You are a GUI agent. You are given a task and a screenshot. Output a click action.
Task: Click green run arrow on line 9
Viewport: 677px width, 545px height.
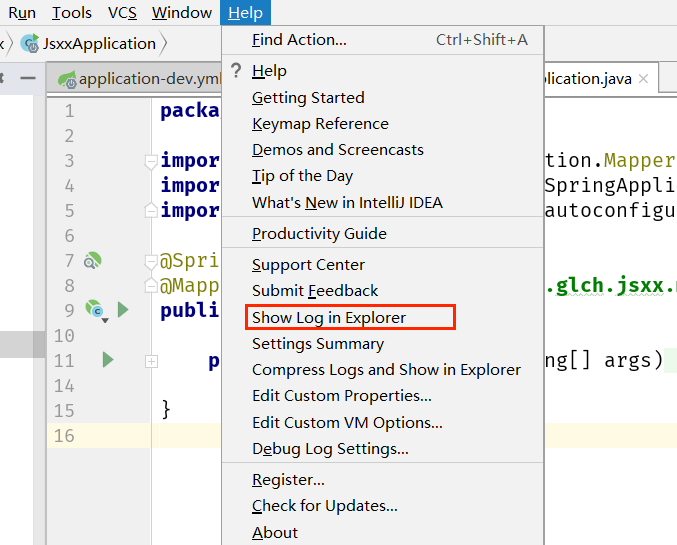pyautogui.click(x=123, y=310)
